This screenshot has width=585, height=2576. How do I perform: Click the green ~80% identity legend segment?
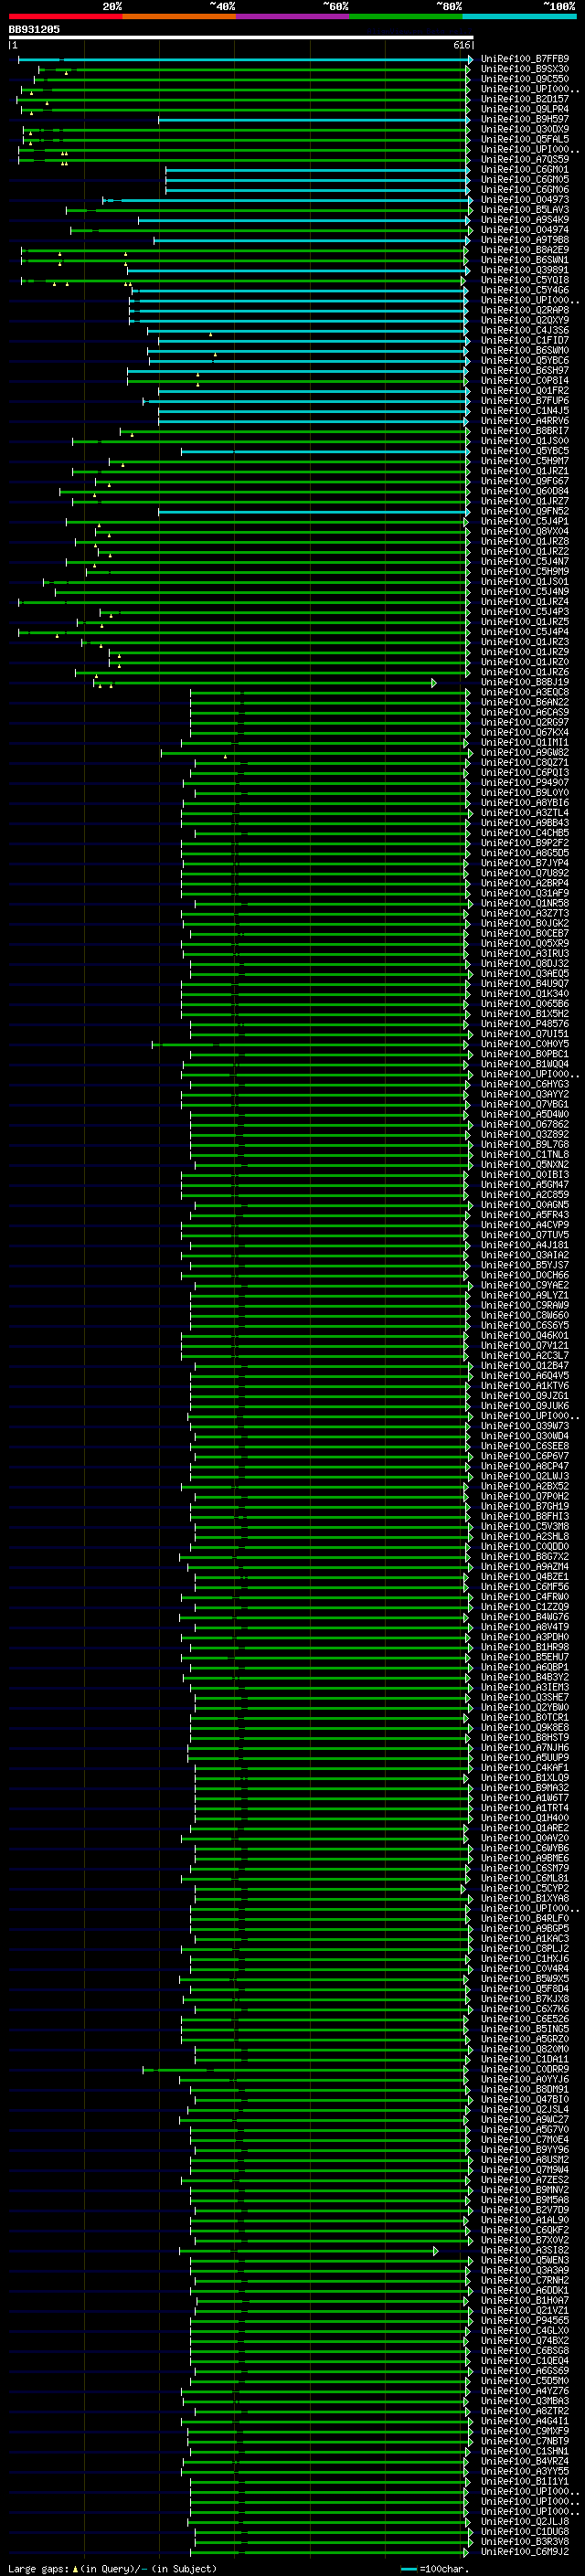(406, 16)
